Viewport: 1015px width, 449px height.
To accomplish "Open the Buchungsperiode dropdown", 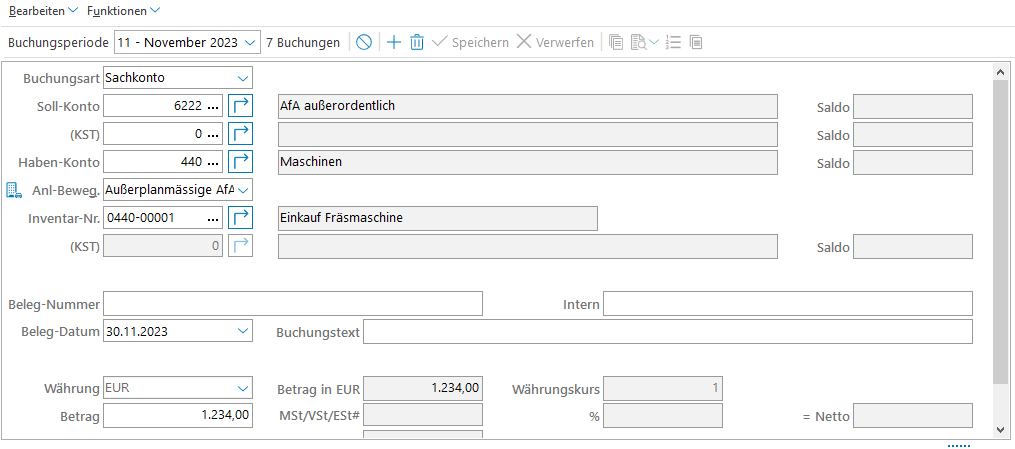I will [x=246, y=42].
